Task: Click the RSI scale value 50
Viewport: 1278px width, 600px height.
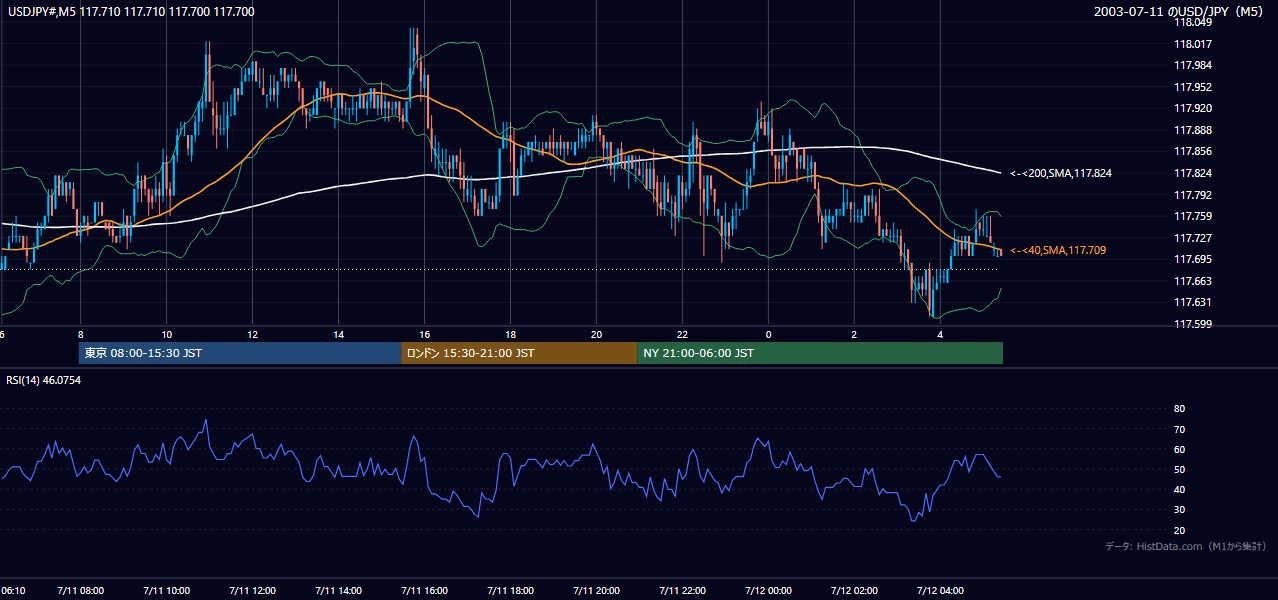Action: pos(1179,469)
